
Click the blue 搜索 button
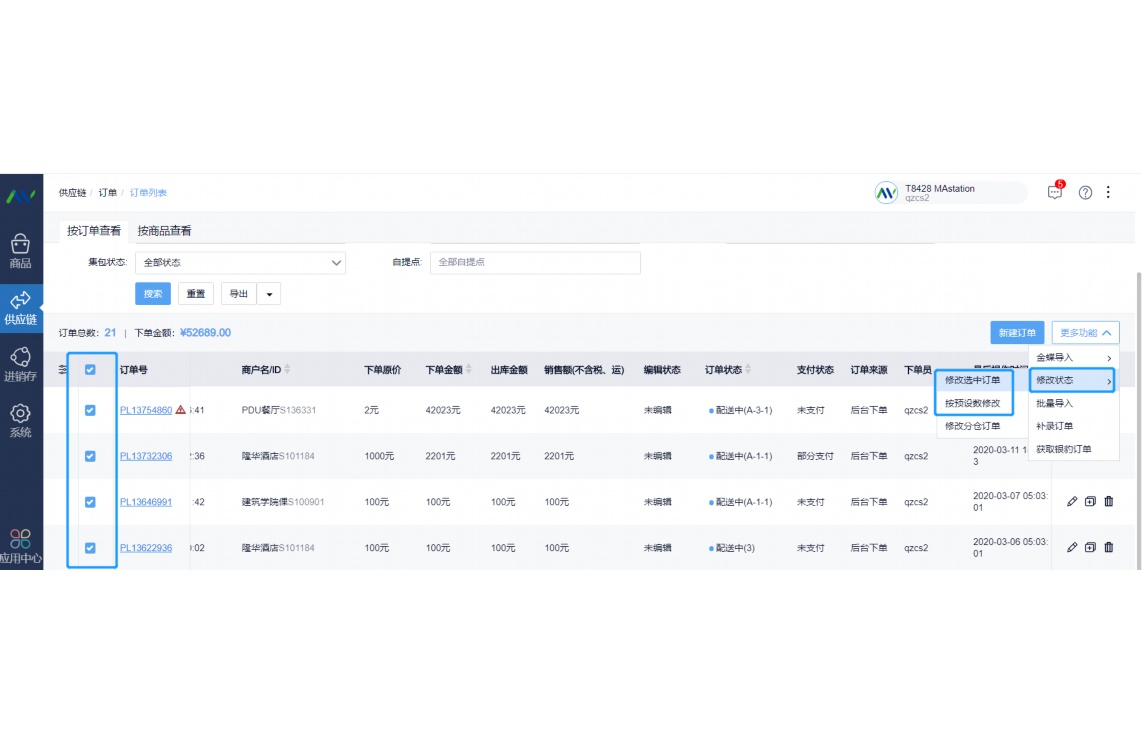(152, 294)
